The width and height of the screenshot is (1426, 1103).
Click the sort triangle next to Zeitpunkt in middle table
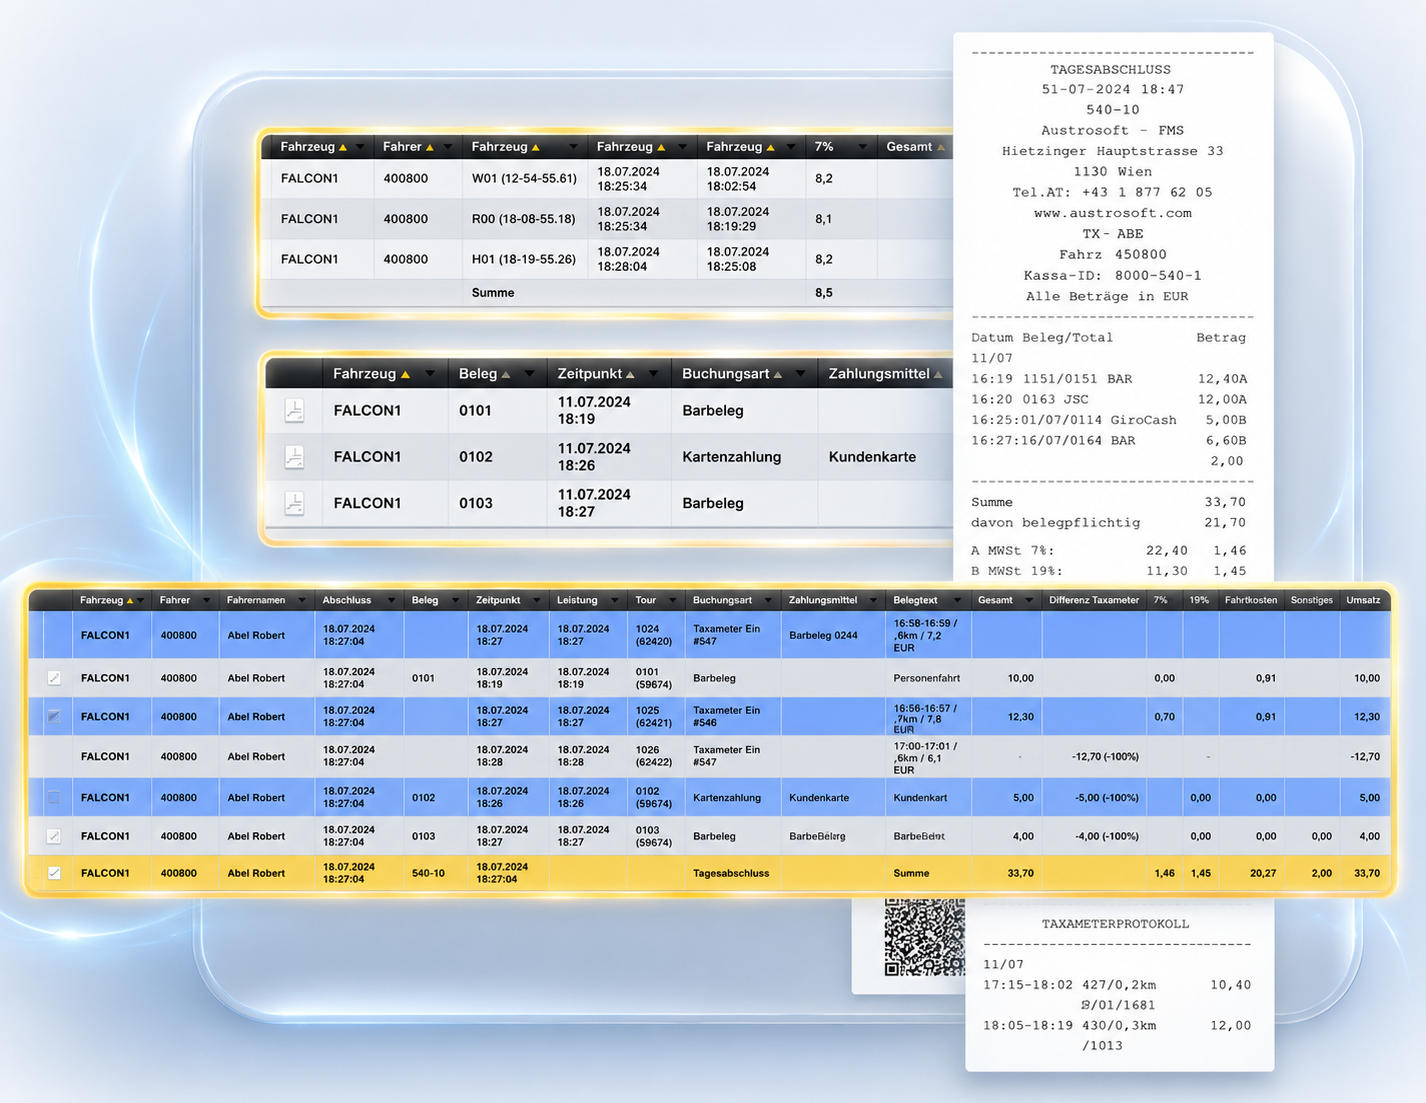pyautogui.click(x=630, y=374)
